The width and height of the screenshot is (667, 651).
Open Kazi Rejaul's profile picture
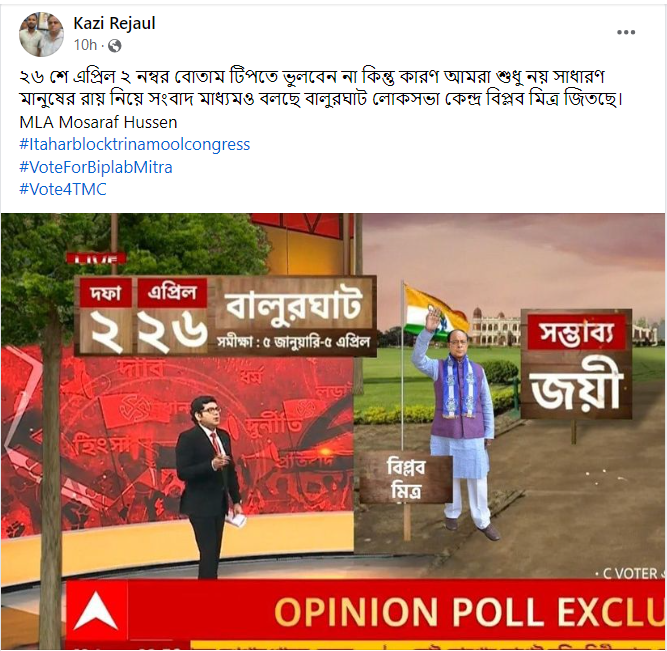(x=41, y=34)
